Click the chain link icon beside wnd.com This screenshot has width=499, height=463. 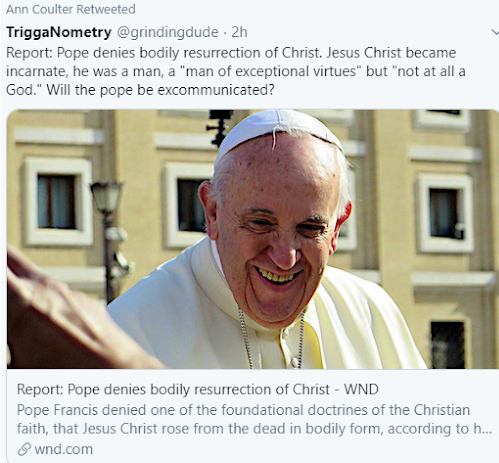click(x=24, y=449)
